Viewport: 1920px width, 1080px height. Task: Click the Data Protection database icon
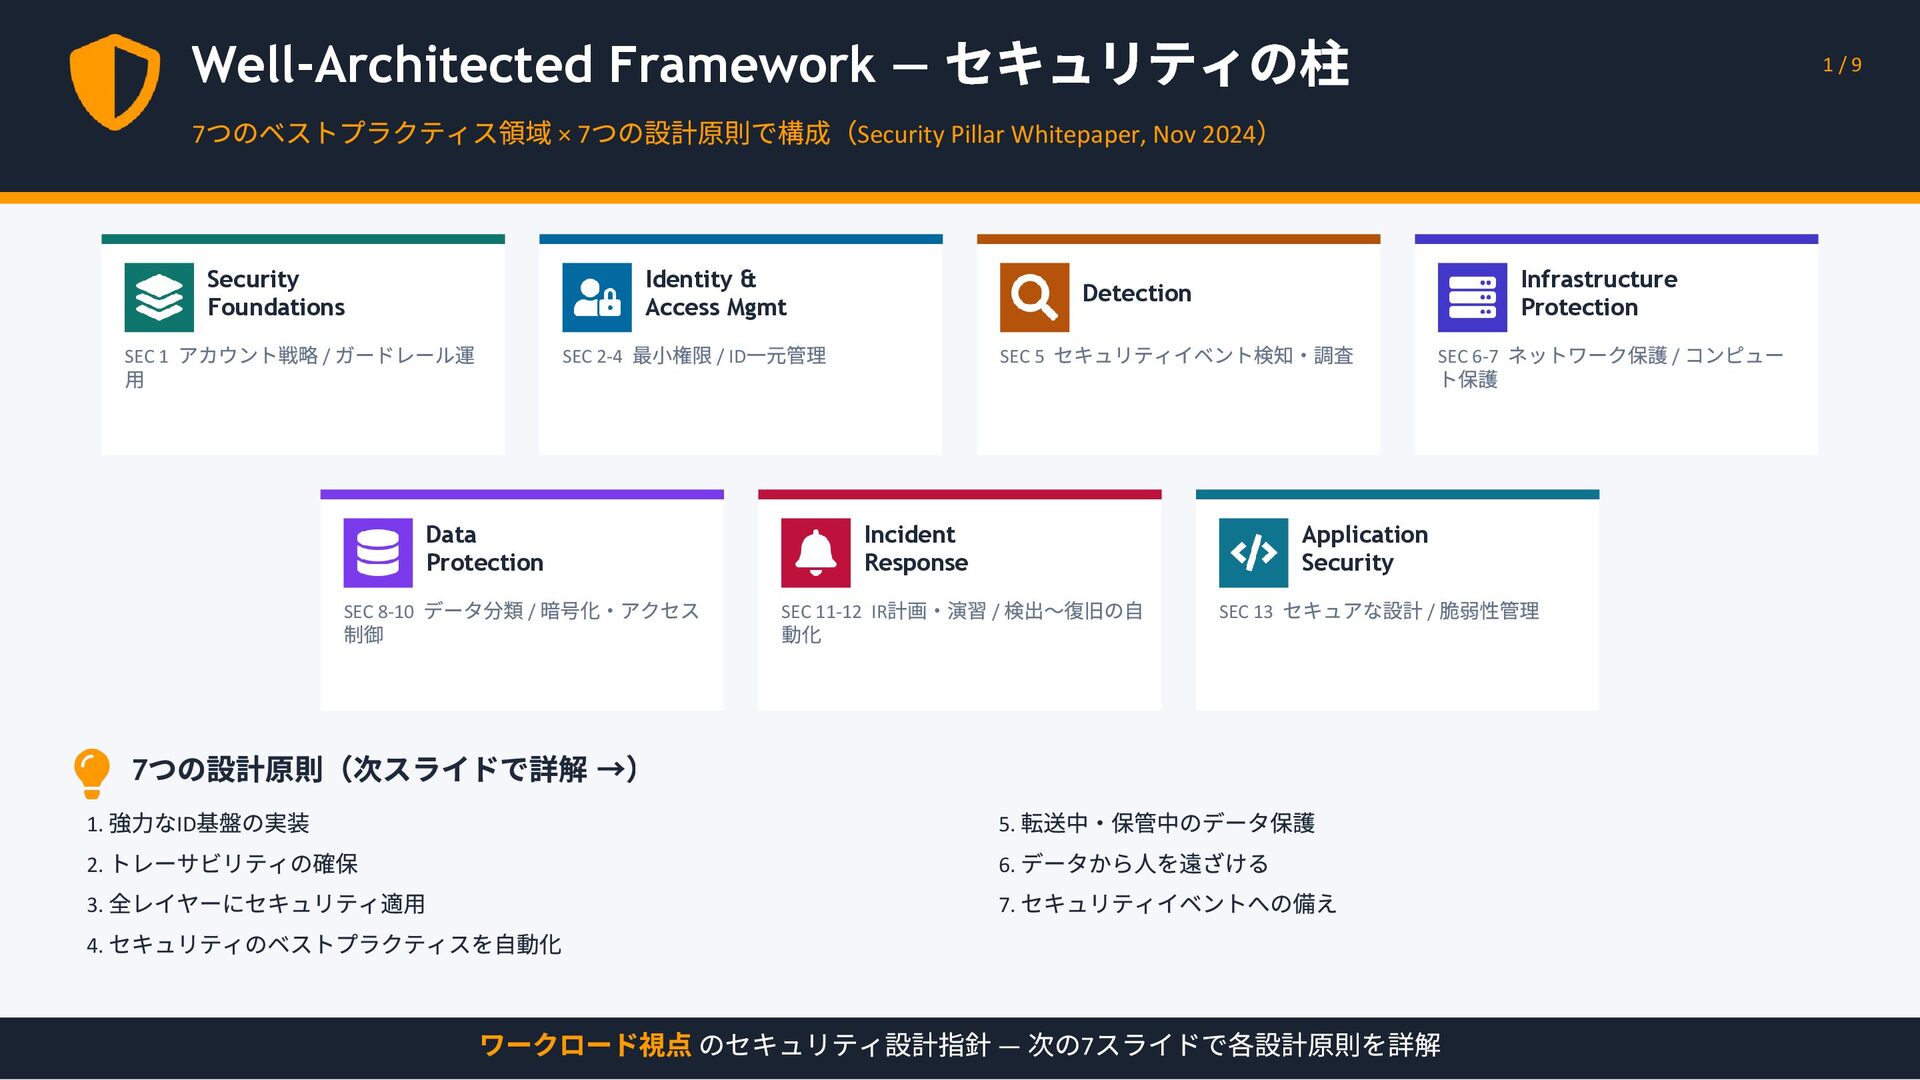pyautogui.click(x=378, y=553)
